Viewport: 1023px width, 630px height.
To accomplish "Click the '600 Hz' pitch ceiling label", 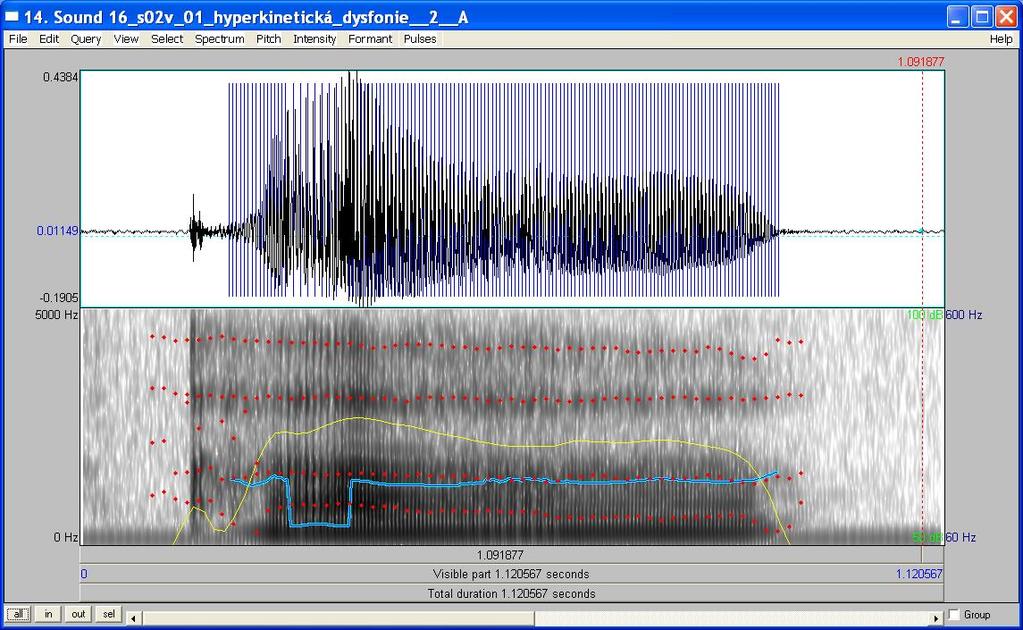I will (x=964, y=315).
